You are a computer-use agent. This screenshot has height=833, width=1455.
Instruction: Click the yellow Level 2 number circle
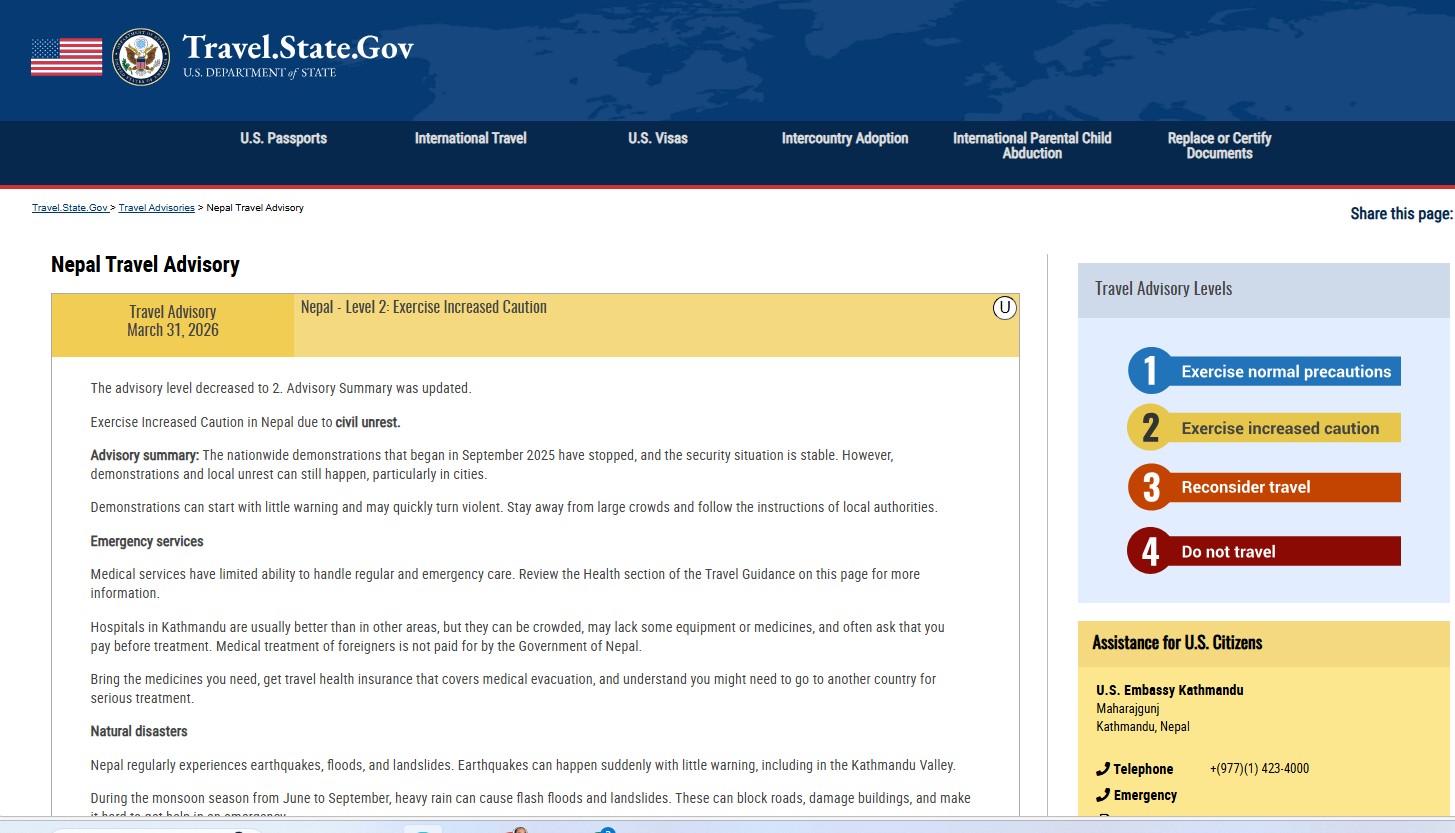(x=1150, y=428)
